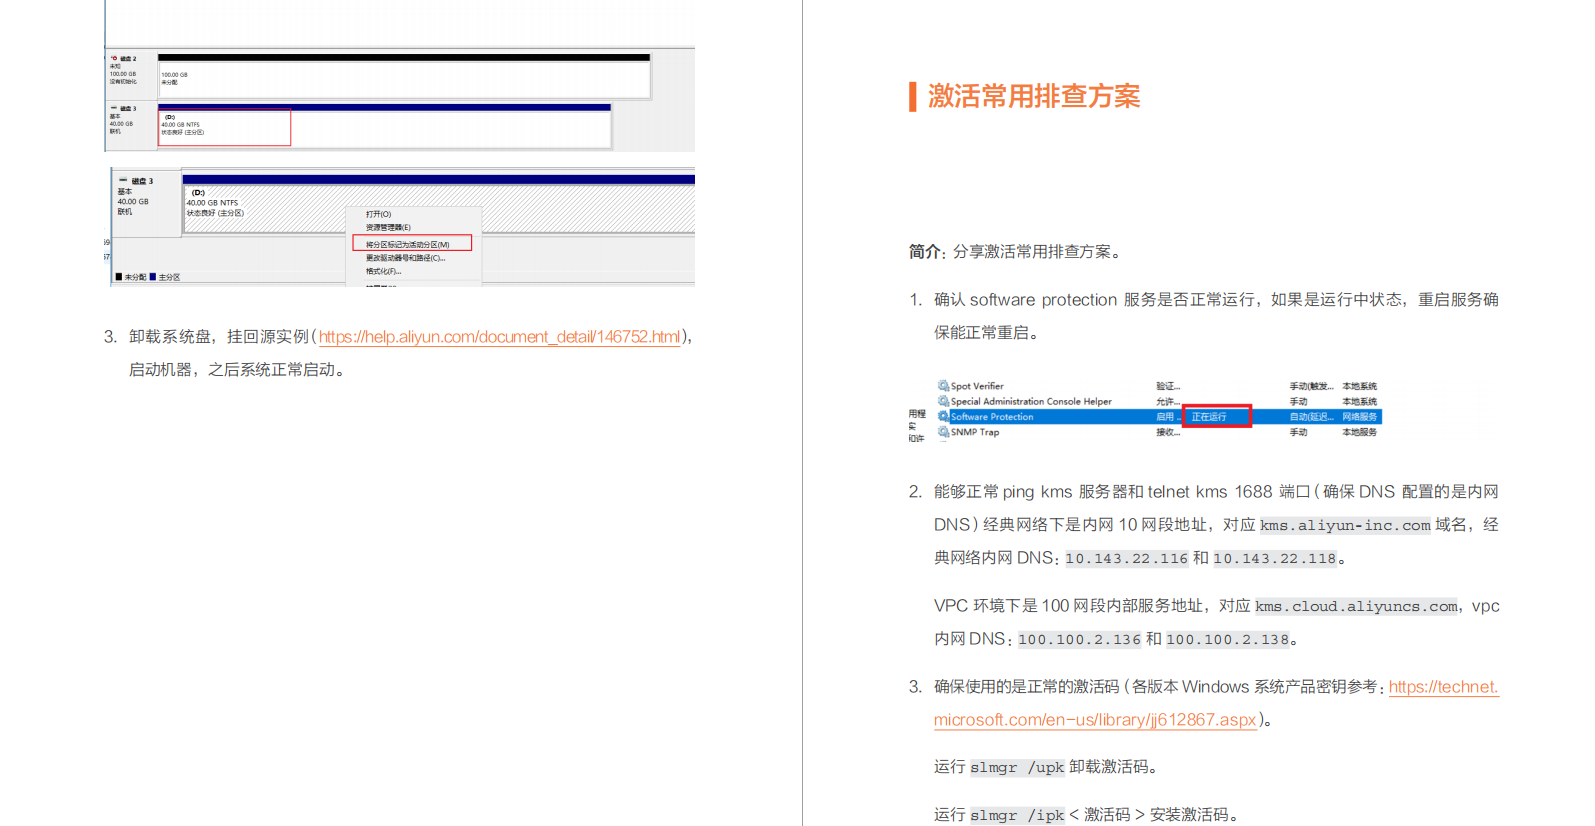
Task: Choose 格式化(F)... in the context menu
Action: click(383, 271)
